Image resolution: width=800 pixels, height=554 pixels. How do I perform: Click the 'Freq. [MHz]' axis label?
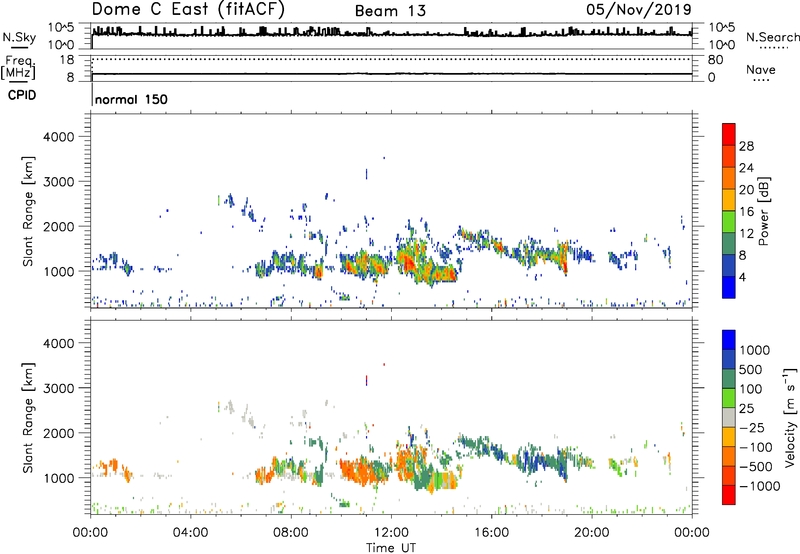(18, 67)
